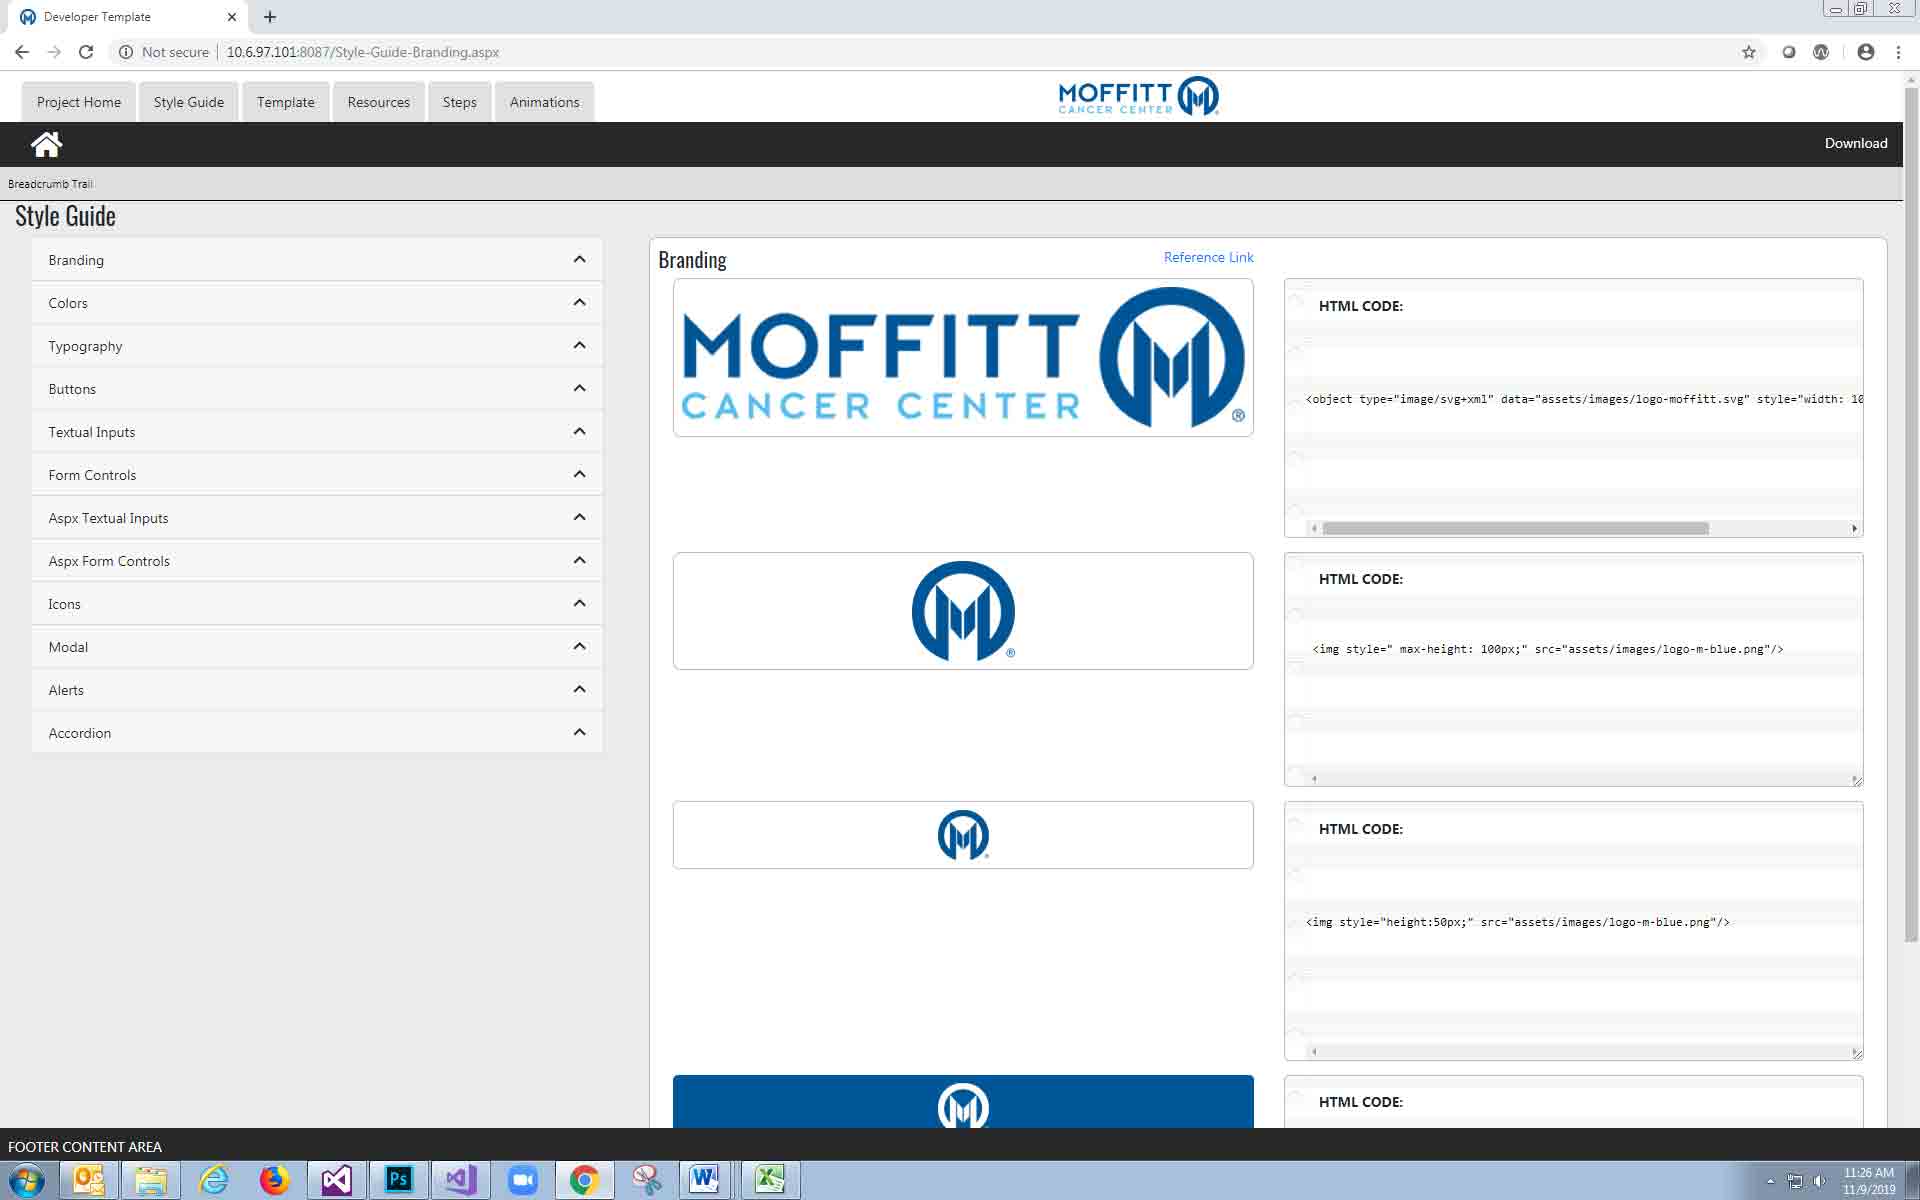The image size is (1920, 1200).
Task: Click the Download link
Action: pos(1855,143)
